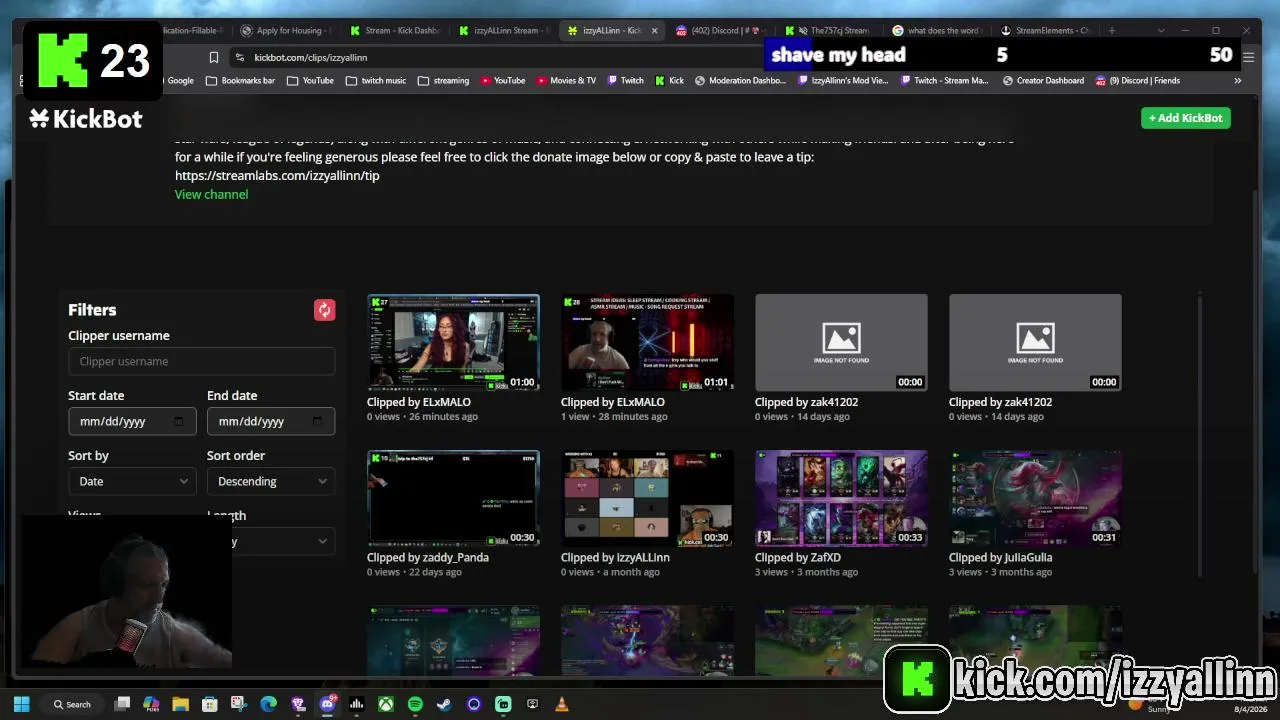Switch to the Stream - Kick Dashboard tab
The width and height of the screenshot is (1280, 720).
pos(395,30)
